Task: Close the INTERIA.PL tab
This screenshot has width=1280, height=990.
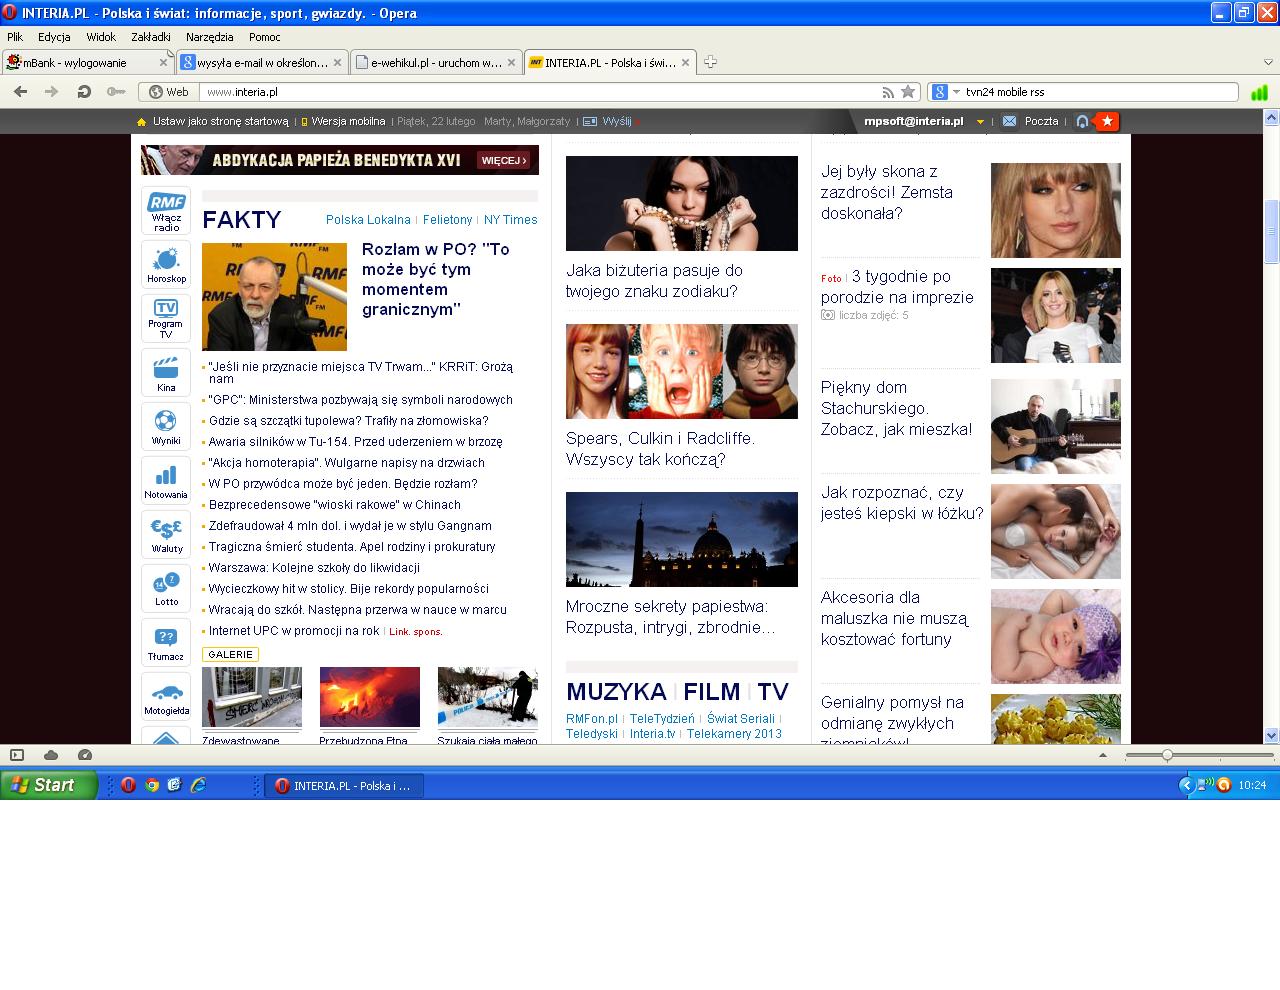Action: click(686, 62)
